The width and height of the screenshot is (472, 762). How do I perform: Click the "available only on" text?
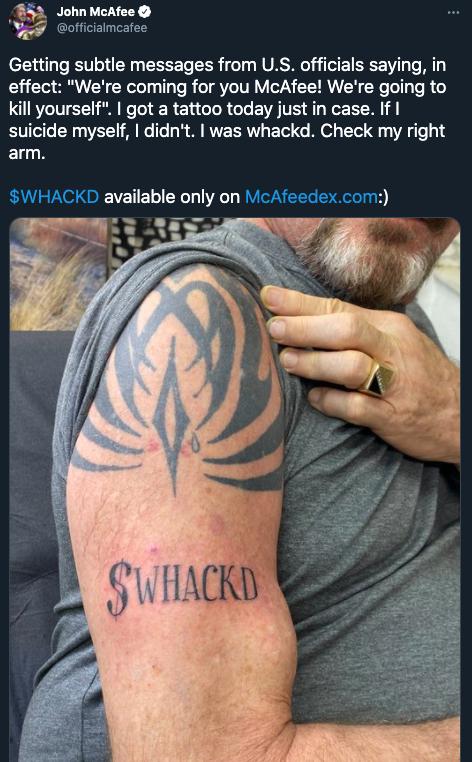(x=172, y=197)
